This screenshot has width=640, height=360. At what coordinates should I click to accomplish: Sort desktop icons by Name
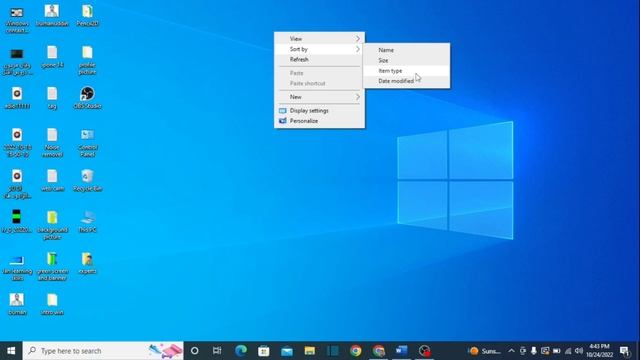[x=407, y=50]
